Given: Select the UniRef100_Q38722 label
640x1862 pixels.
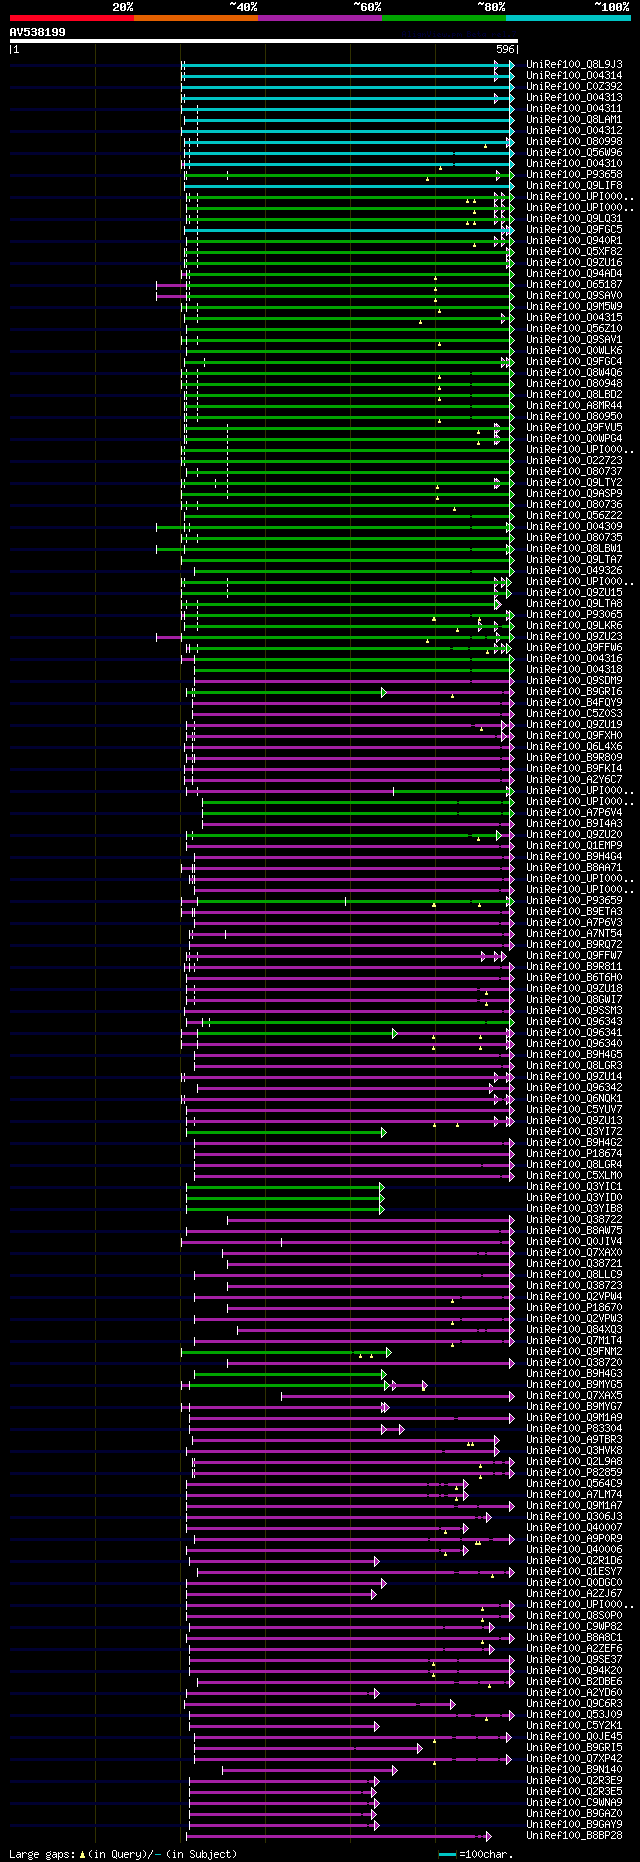Looking at the screenshot, I should [574, 1219].
